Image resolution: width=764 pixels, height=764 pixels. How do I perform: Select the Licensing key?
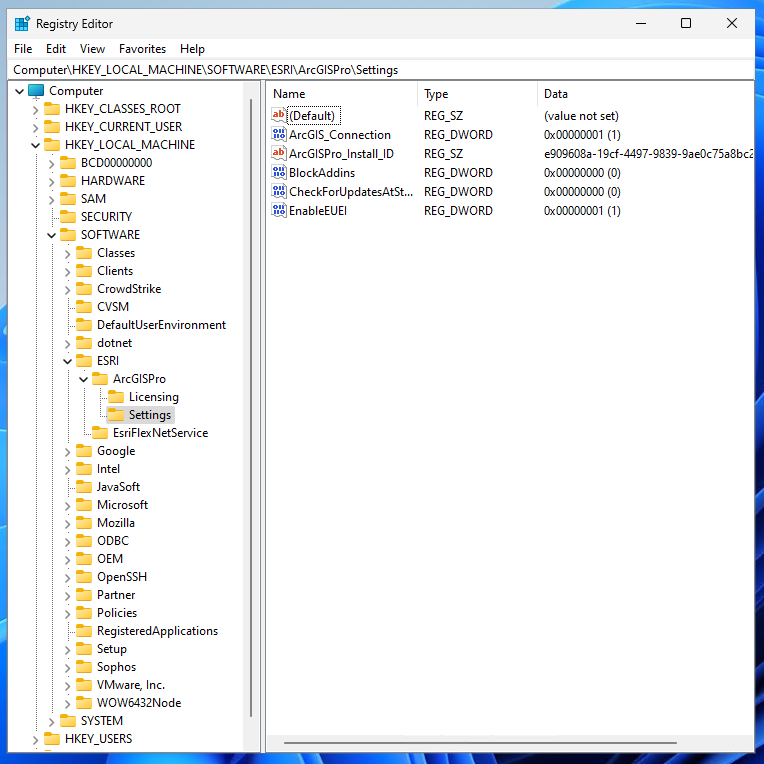[153, 397]
